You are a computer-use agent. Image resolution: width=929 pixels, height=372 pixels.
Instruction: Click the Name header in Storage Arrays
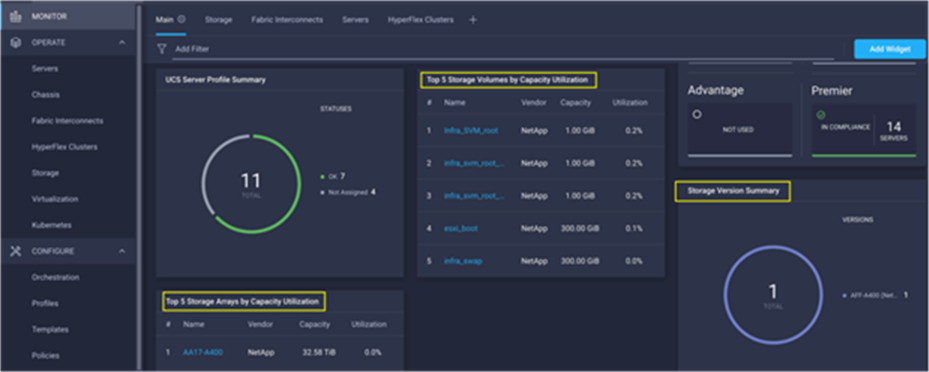(x=193, y=325)
